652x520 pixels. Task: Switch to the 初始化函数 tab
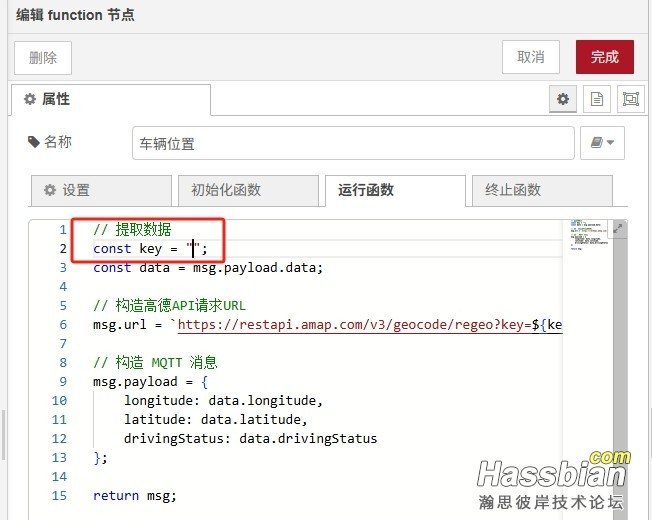[x=248, y=190]
